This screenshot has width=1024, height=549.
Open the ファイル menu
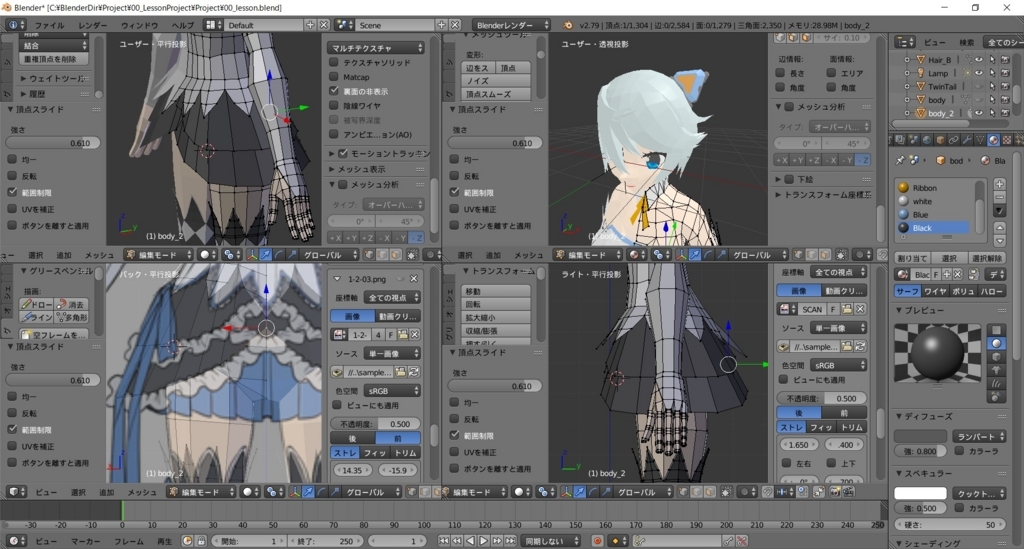pyautogui.click(x=49, y=25)
